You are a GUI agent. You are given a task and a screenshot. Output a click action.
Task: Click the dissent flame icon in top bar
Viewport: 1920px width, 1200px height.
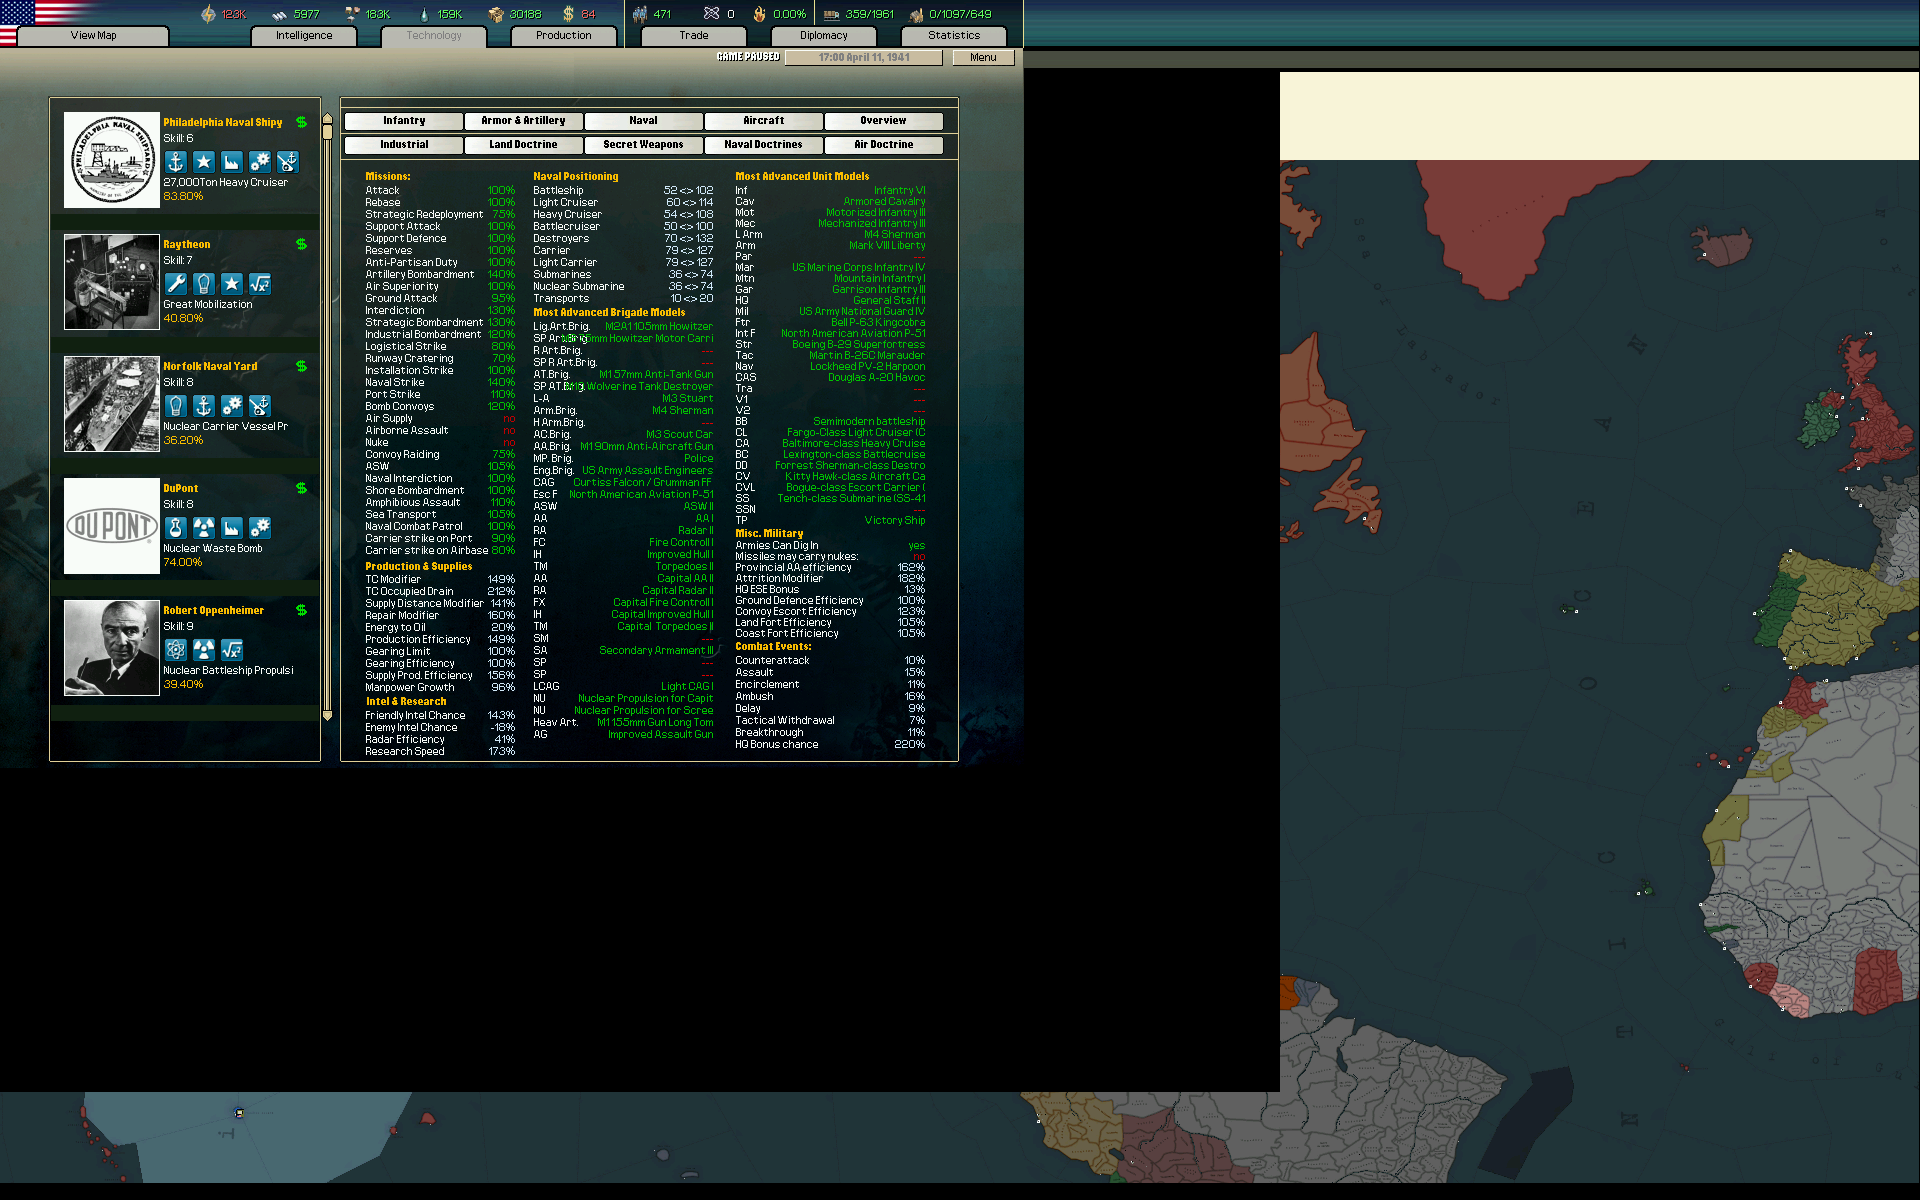click(759, 14)
